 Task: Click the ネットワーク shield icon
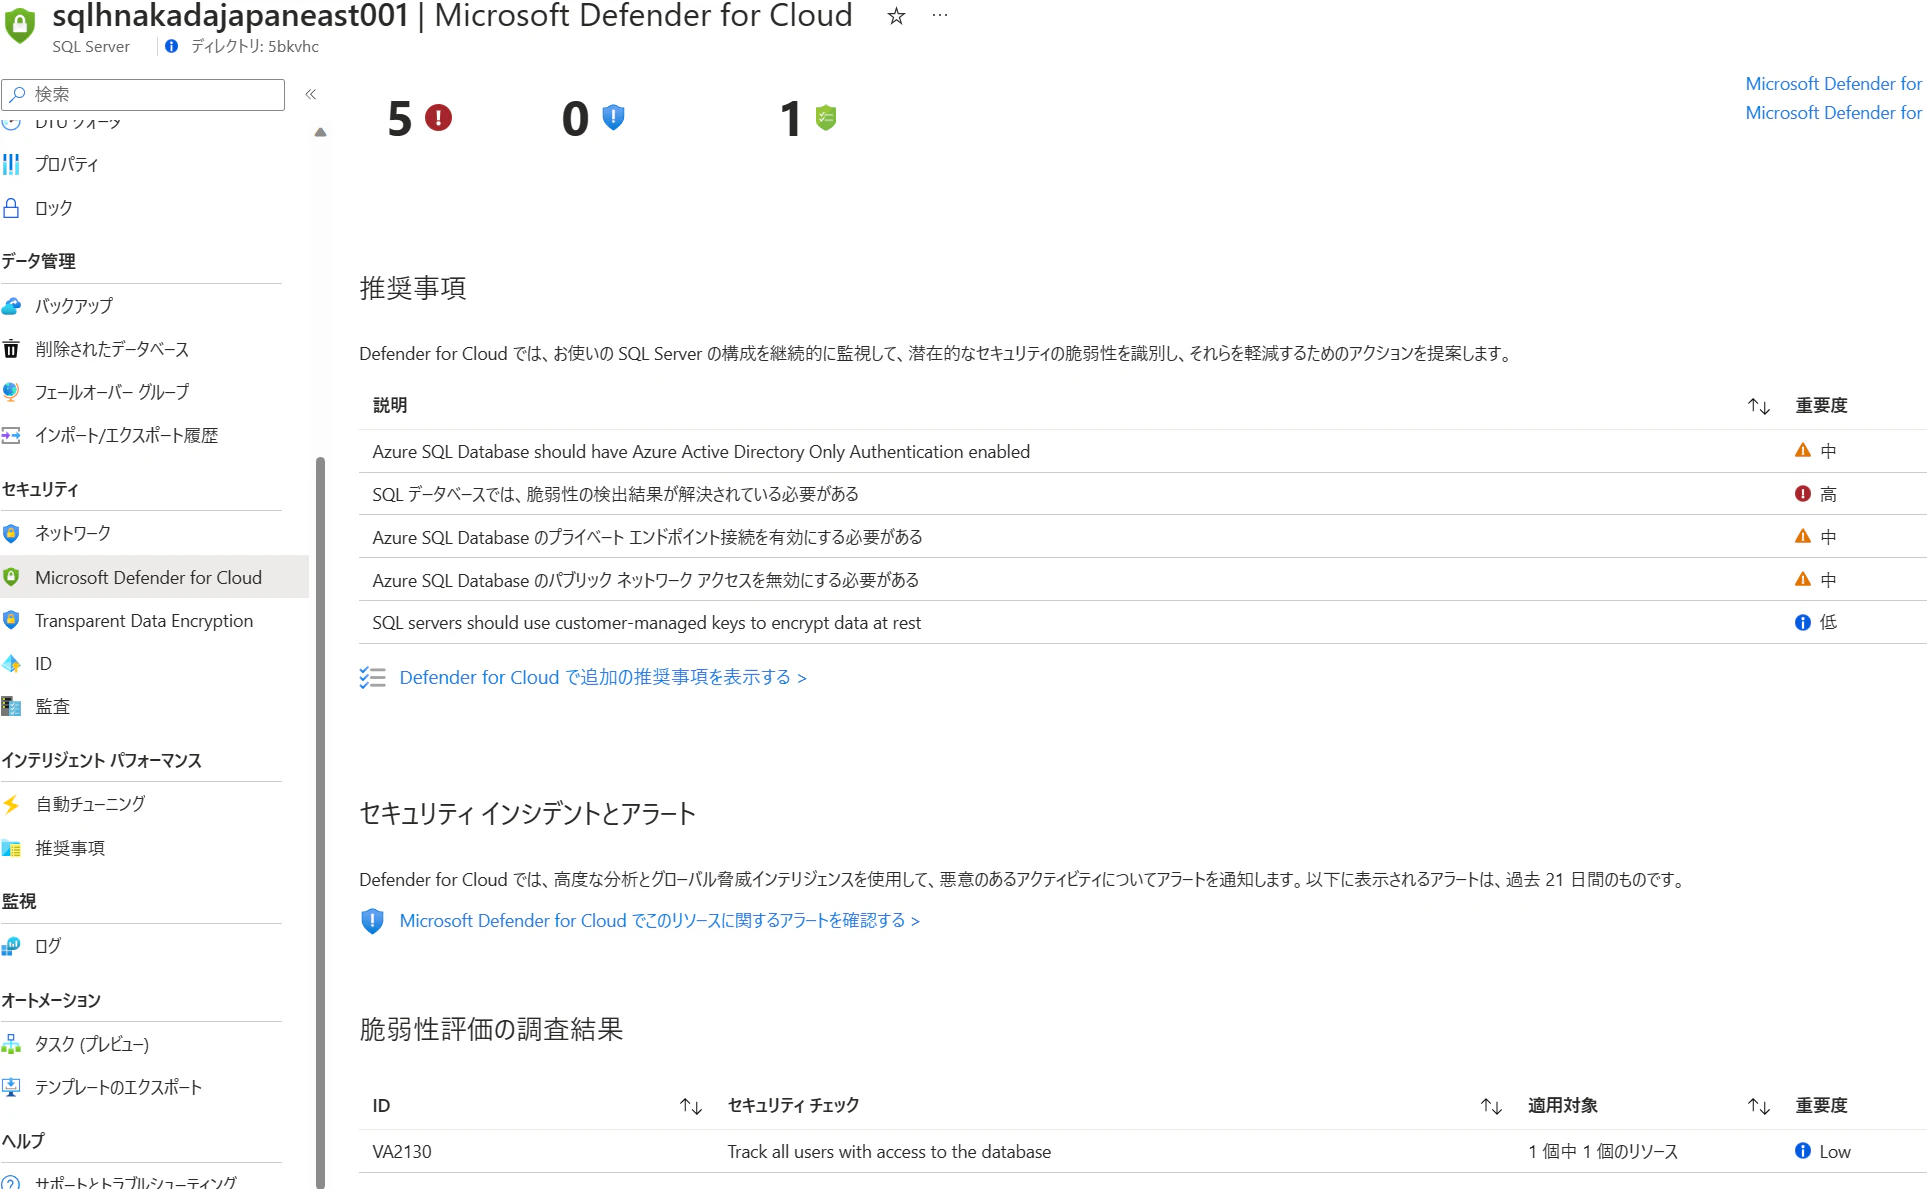pyautogui.click(x=11, y=533)
